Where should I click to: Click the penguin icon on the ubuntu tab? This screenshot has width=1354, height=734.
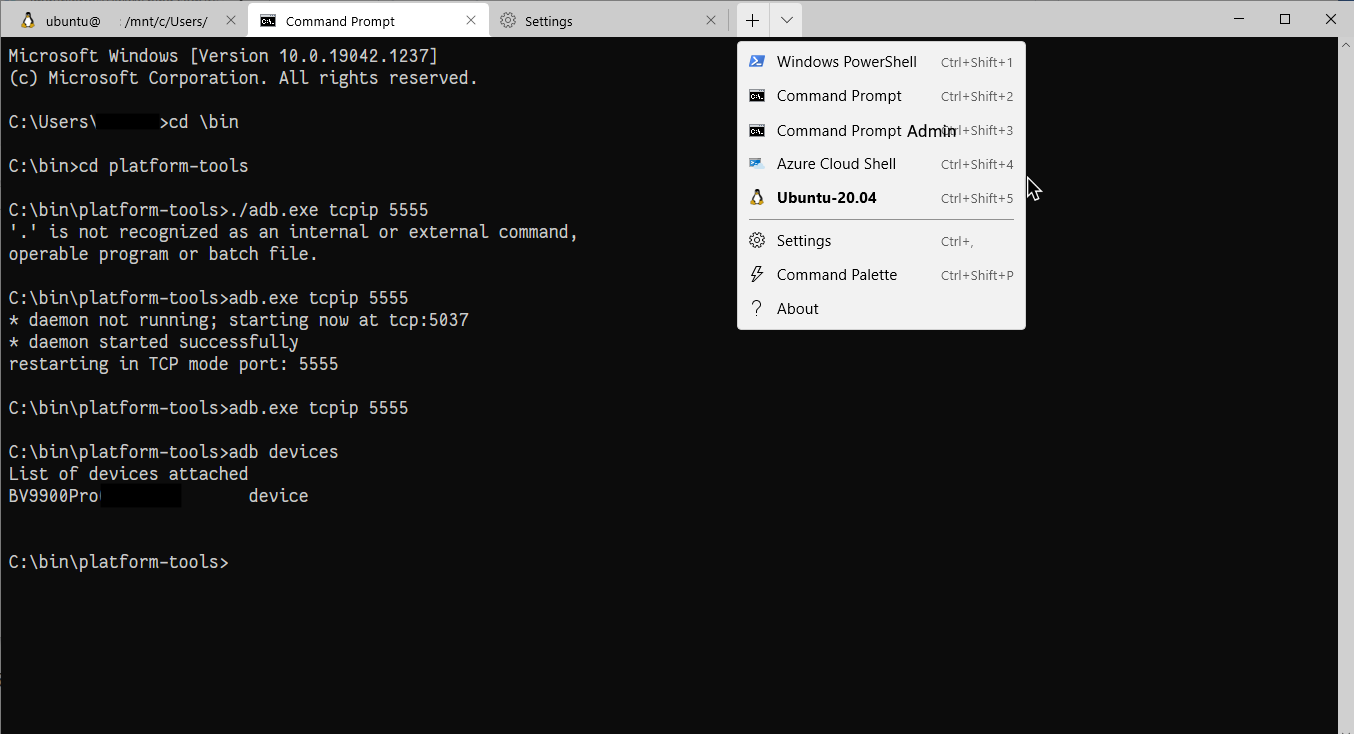[x=27, y=19]
